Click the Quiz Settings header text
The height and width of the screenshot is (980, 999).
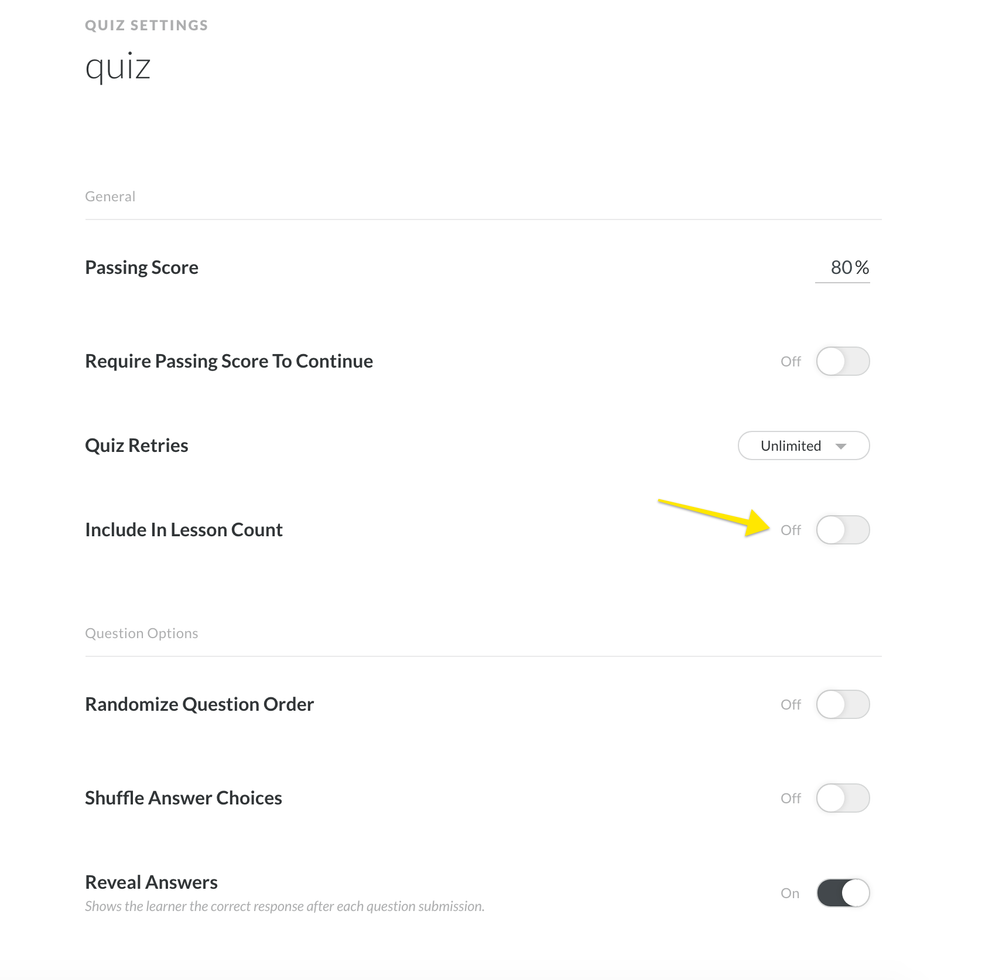coord(147,25)
